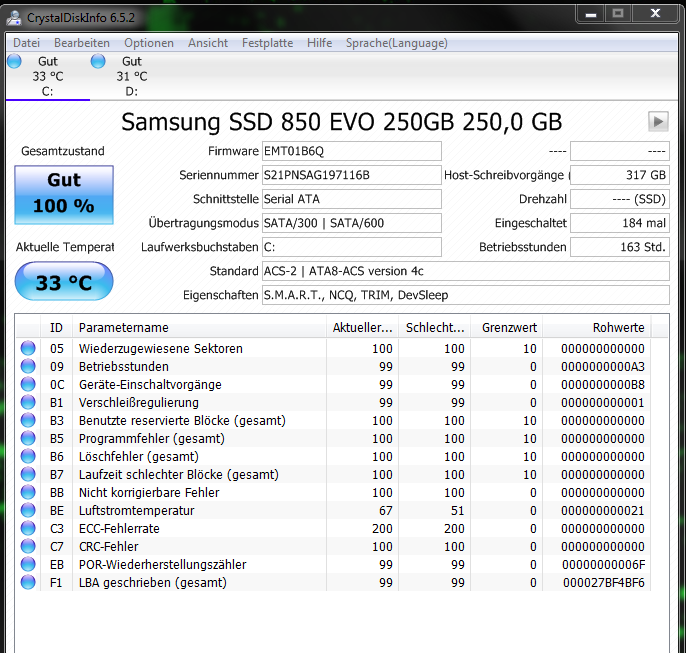The height and width of the screenshot is (653, 686).
Task: Select the ECC-Fehlerrate parameter name
Action: pos(119,528)
